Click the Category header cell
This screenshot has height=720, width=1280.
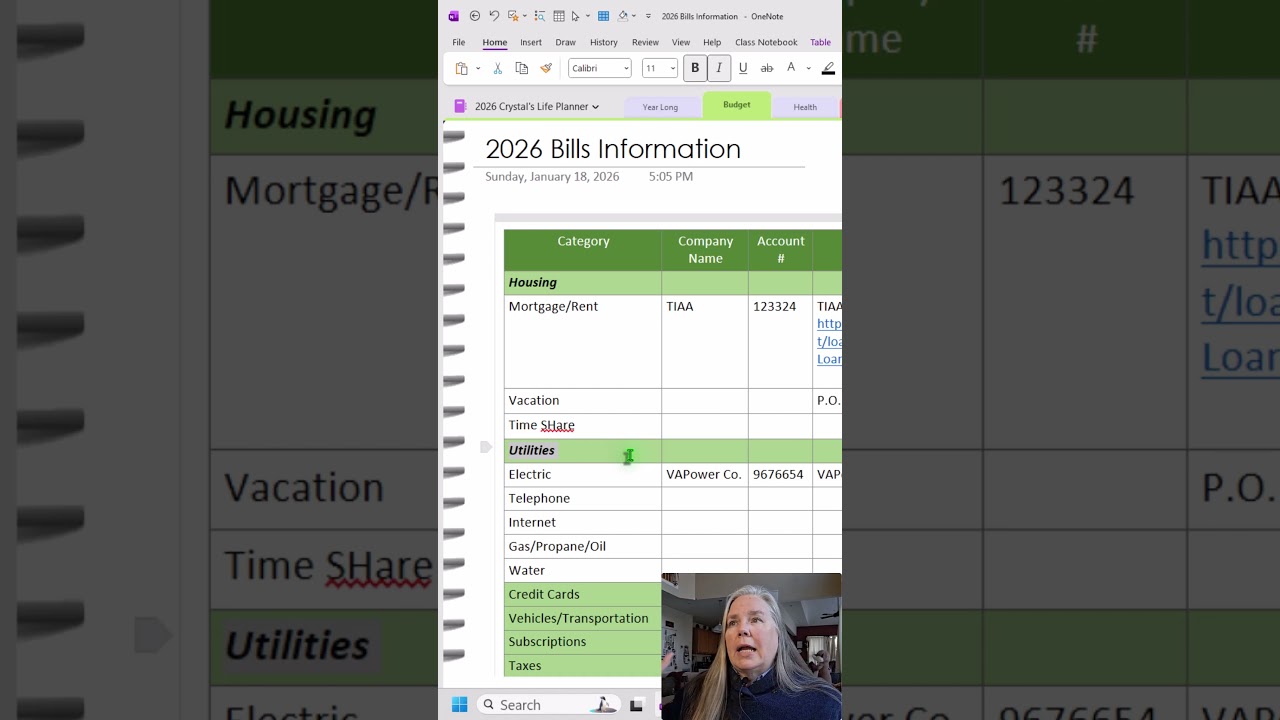click(x=583, y=250)
